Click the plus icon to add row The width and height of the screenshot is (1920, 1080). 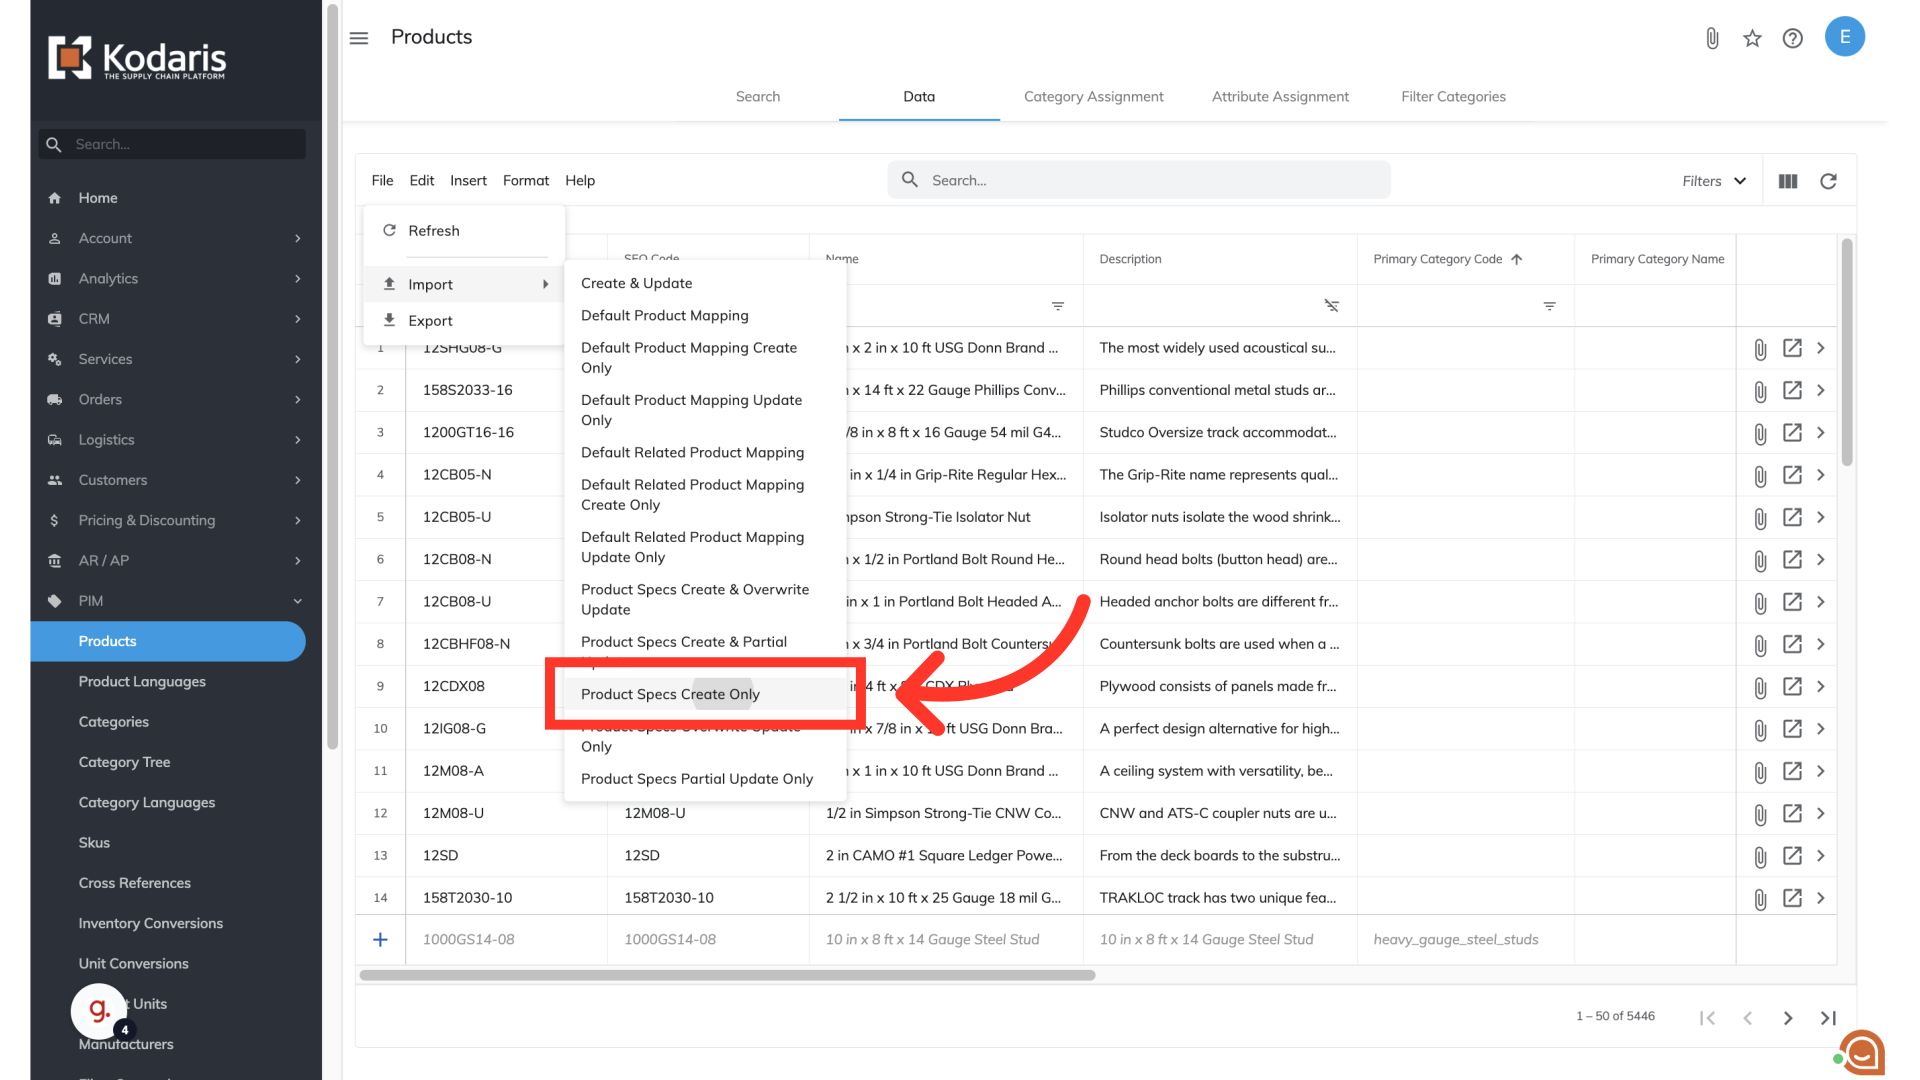click(380, 939)
